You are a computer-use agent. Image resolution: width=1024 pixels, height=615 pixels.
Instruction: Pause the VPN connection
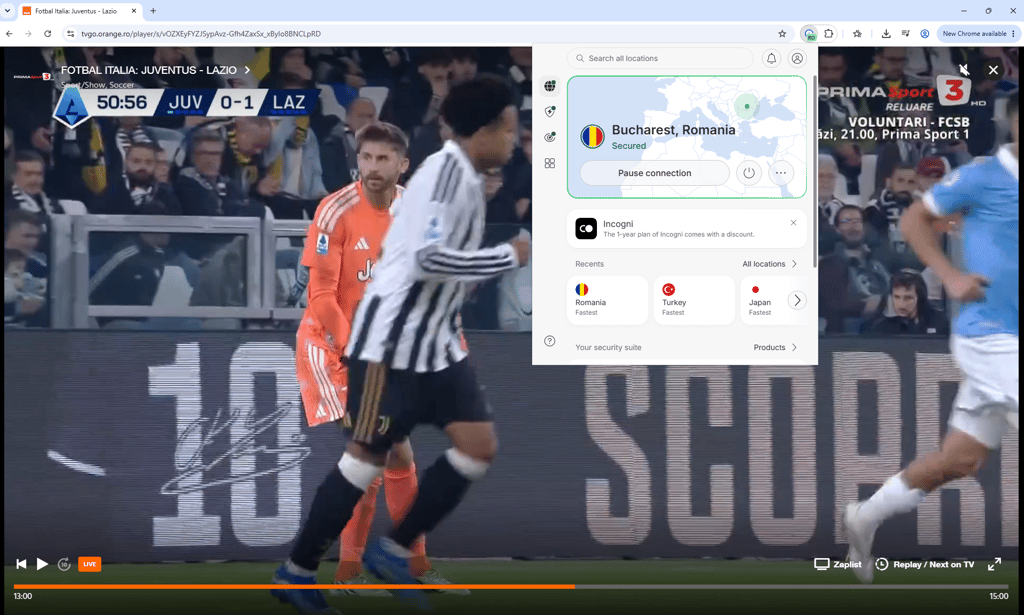point(654,173)
